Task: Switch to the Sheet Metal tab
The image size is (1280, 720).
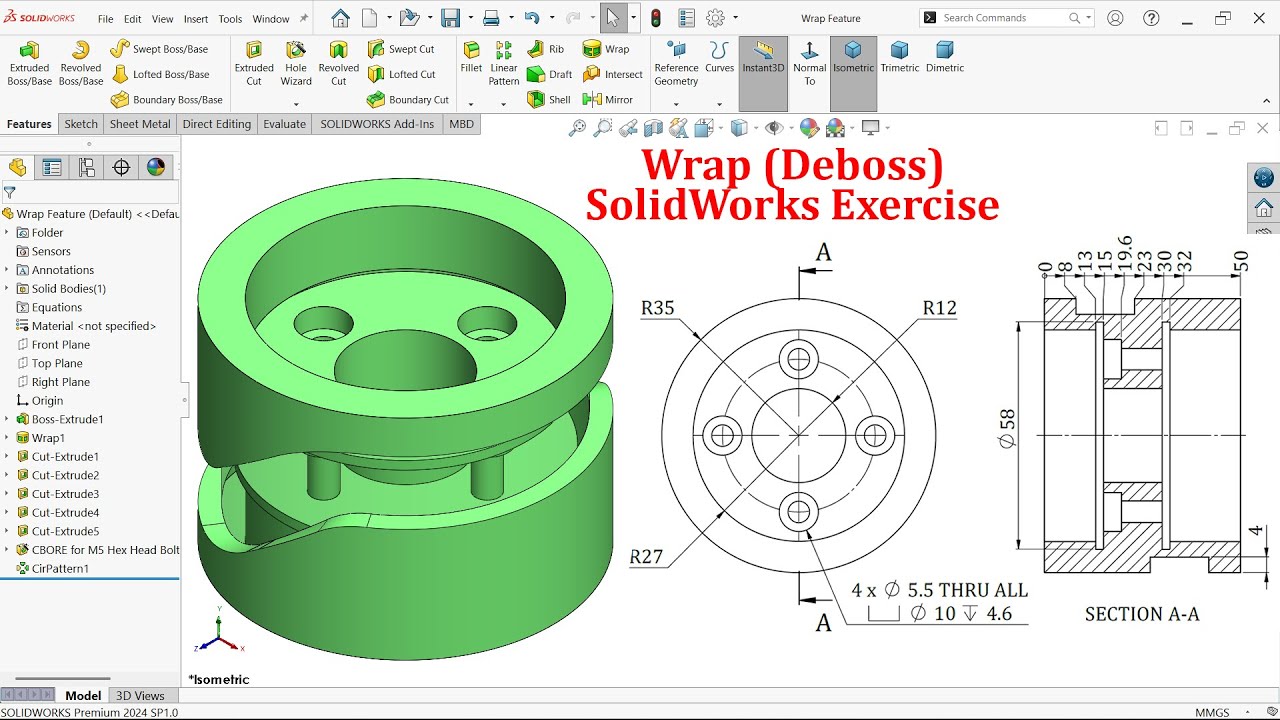Action: pyautogui.click(x=140, y=124)
